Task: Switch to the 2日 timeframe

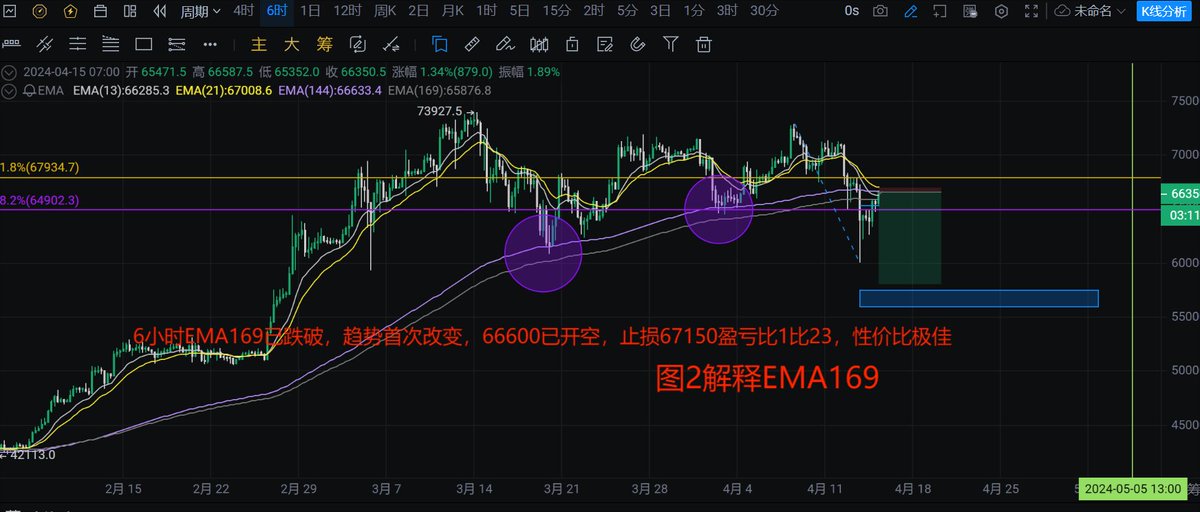Action: [419, 11]
